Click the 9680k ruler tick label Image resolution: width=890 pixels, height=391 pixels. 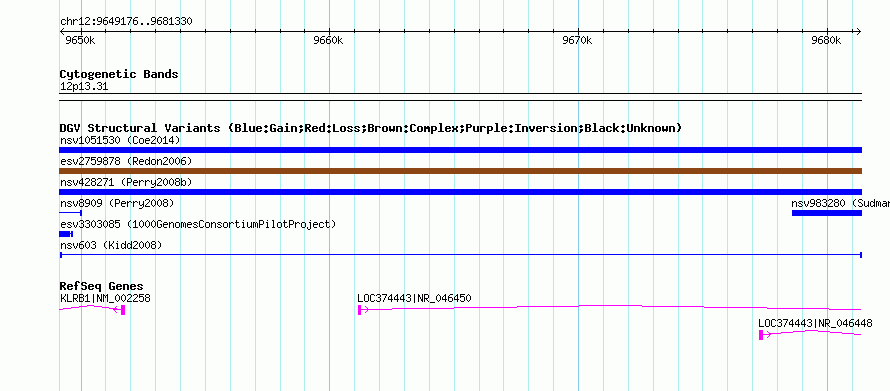pos(826,40)
